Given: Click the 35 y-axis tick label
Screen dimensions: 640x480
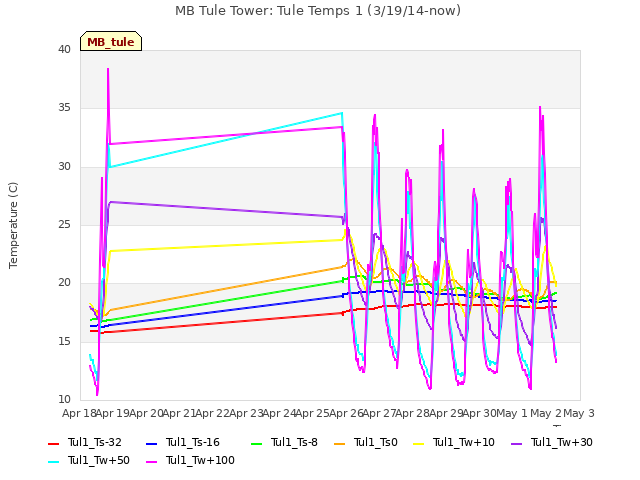Looking at the screenshot, I should 64,108.
